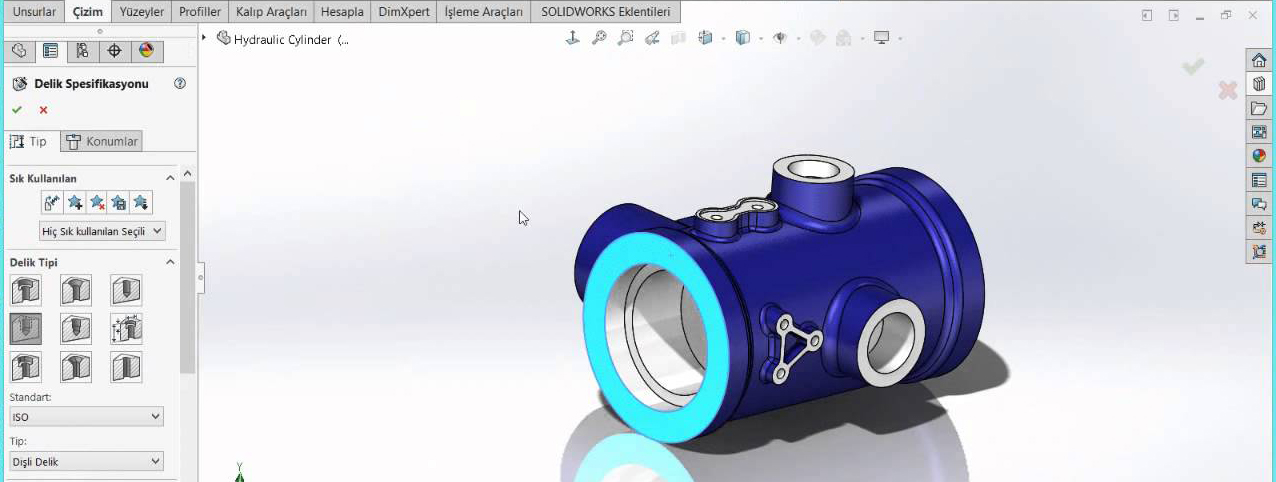The image size is (1276, 482).
Task: Click the green checkmark to accept hole
Action: coord(17,110)
